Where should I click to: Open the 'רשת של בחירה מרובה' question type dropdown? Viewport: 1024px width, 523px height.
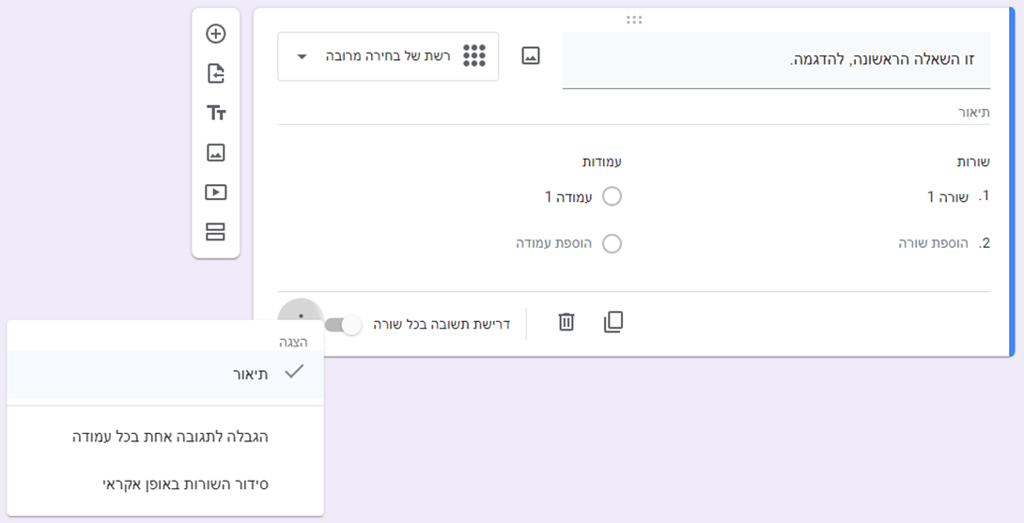[x=388, y=56]
